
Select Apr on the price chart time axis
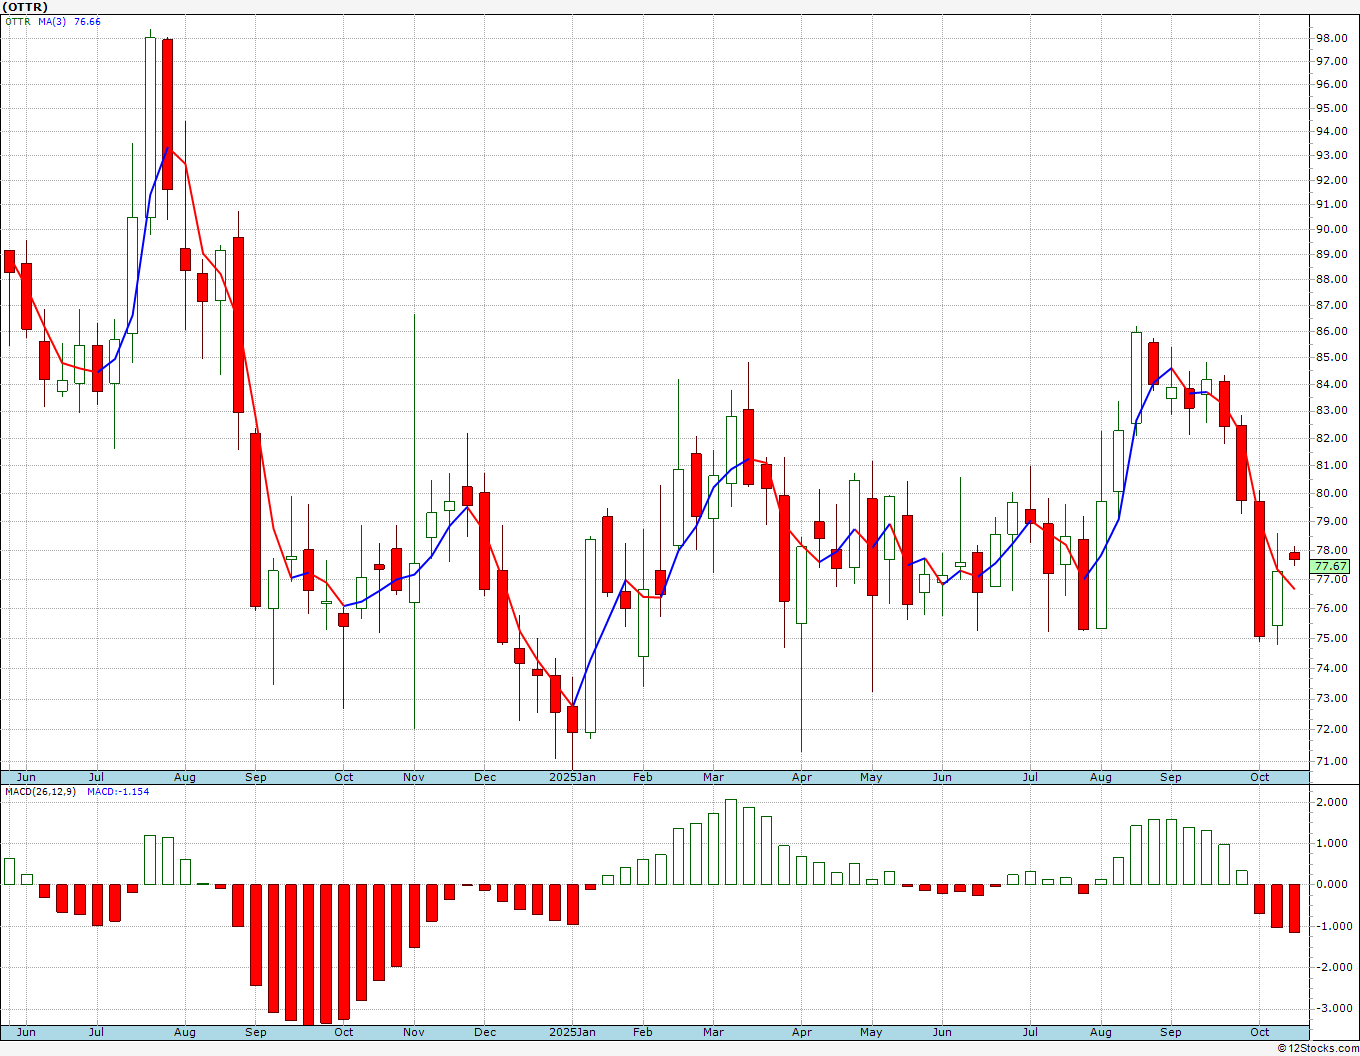pos(801,777)
